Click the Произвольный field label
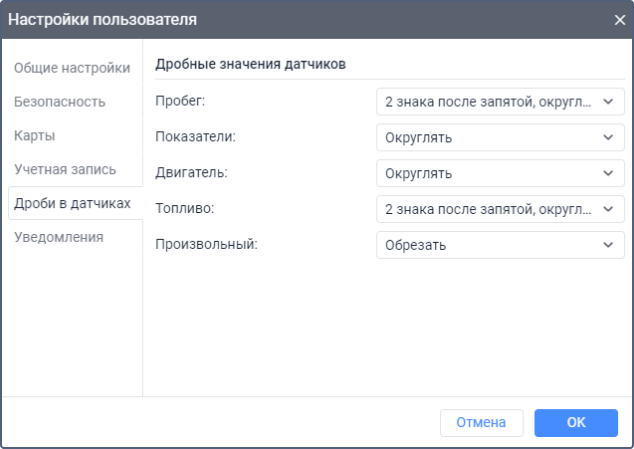 pyautogui.click(x=207, y=245)
